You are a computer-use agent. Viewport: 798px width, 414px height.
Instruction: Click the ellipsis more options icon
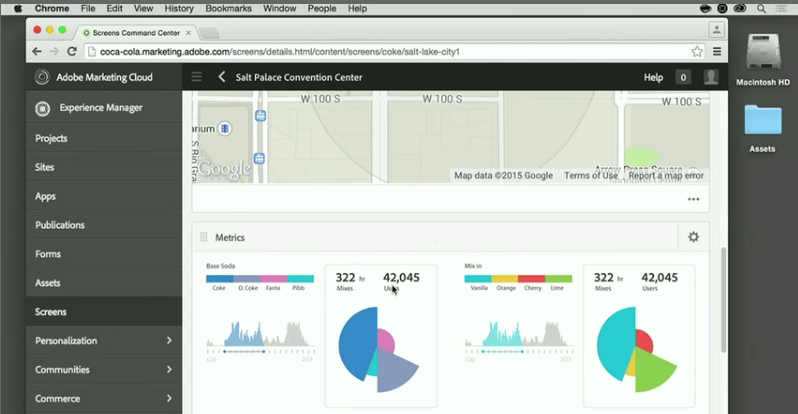[693, 199]
